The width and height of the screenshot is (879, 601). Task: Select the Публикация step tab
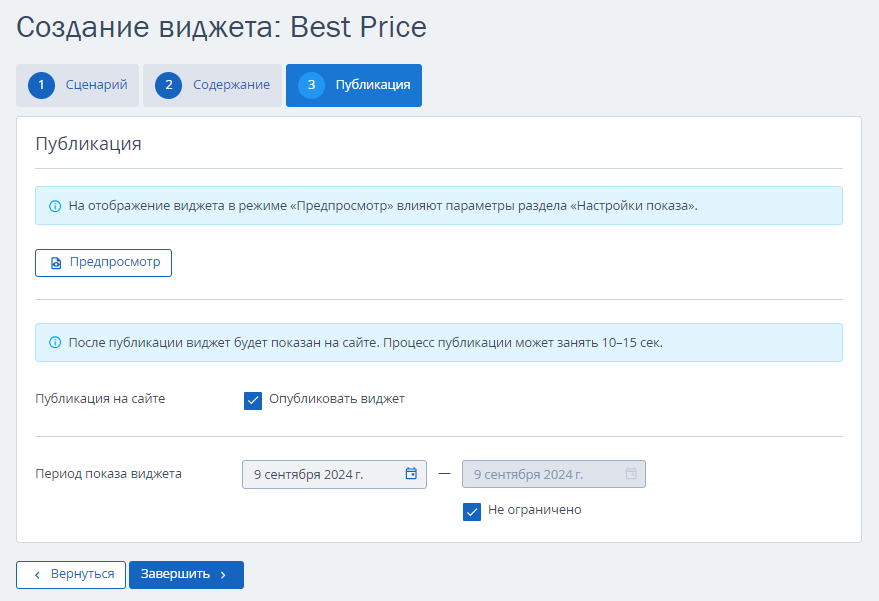[354, 85]
